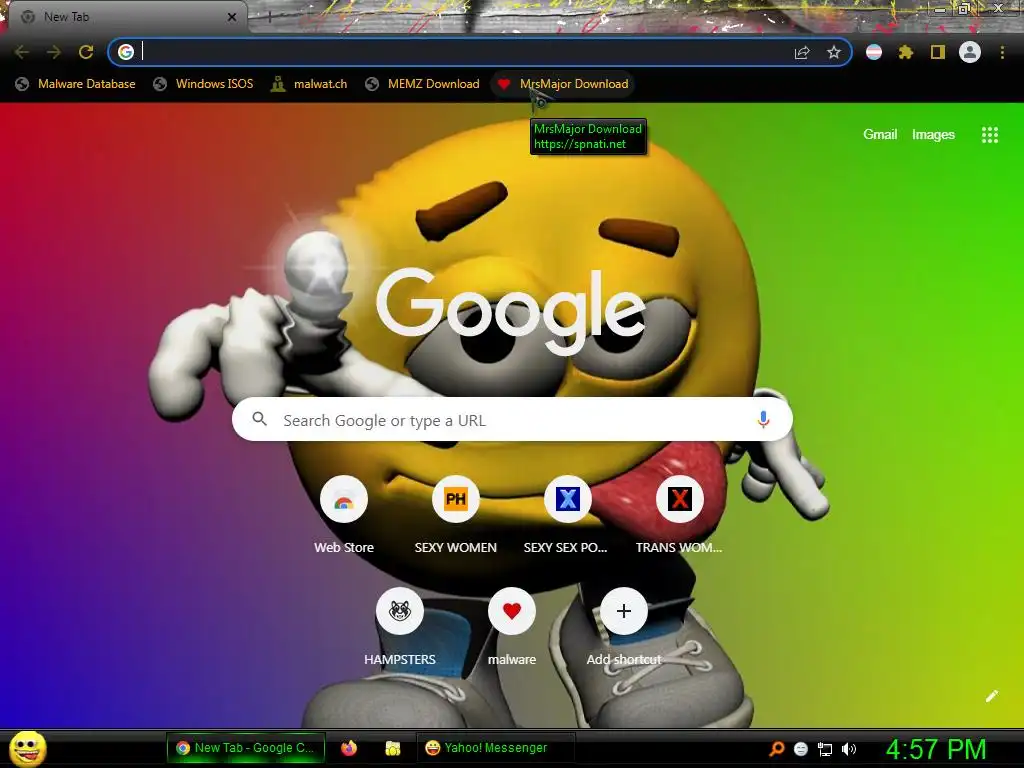Open Google apps grid
This screenshot has width=1024, height=768.
(989, 135)
